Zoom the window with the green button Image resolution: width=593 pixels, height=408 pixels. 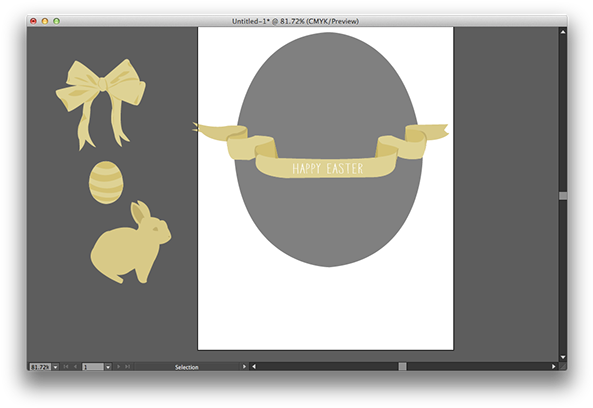click(x=56, y=21)
